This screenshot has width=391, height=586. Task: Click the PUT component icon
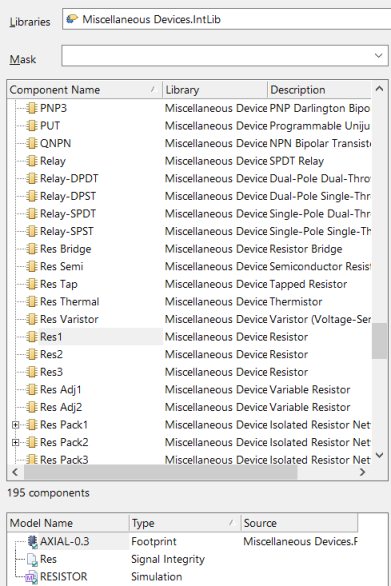pyautogui.click(x=32, y=126)
